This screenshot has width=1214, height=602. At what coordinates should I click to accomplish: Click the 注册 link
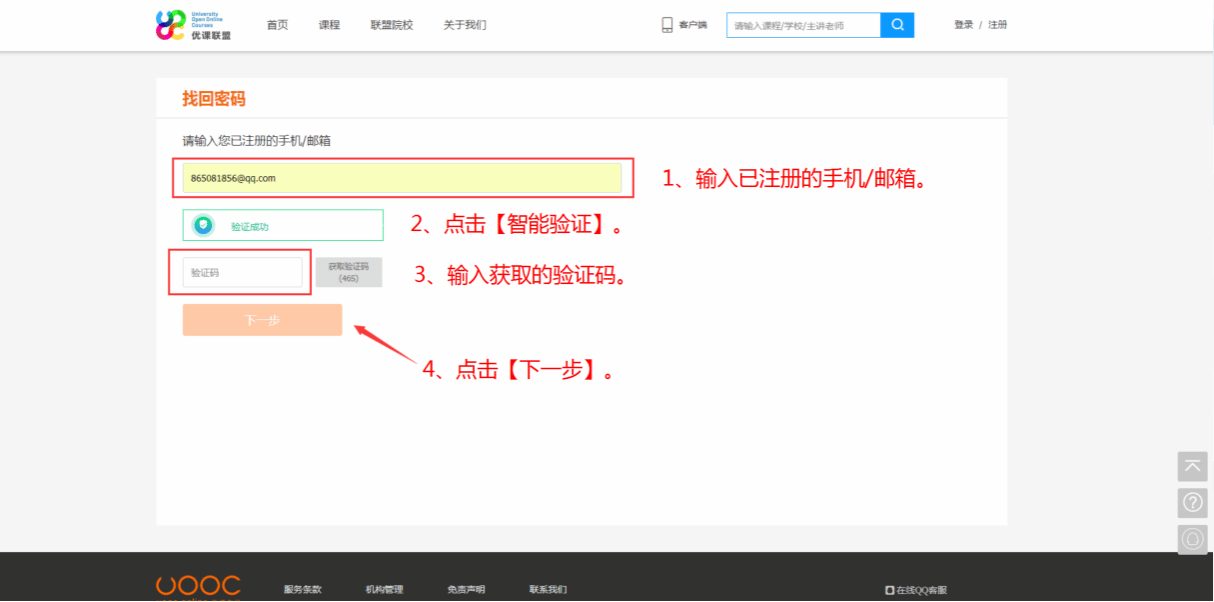[x=998, y=25]
